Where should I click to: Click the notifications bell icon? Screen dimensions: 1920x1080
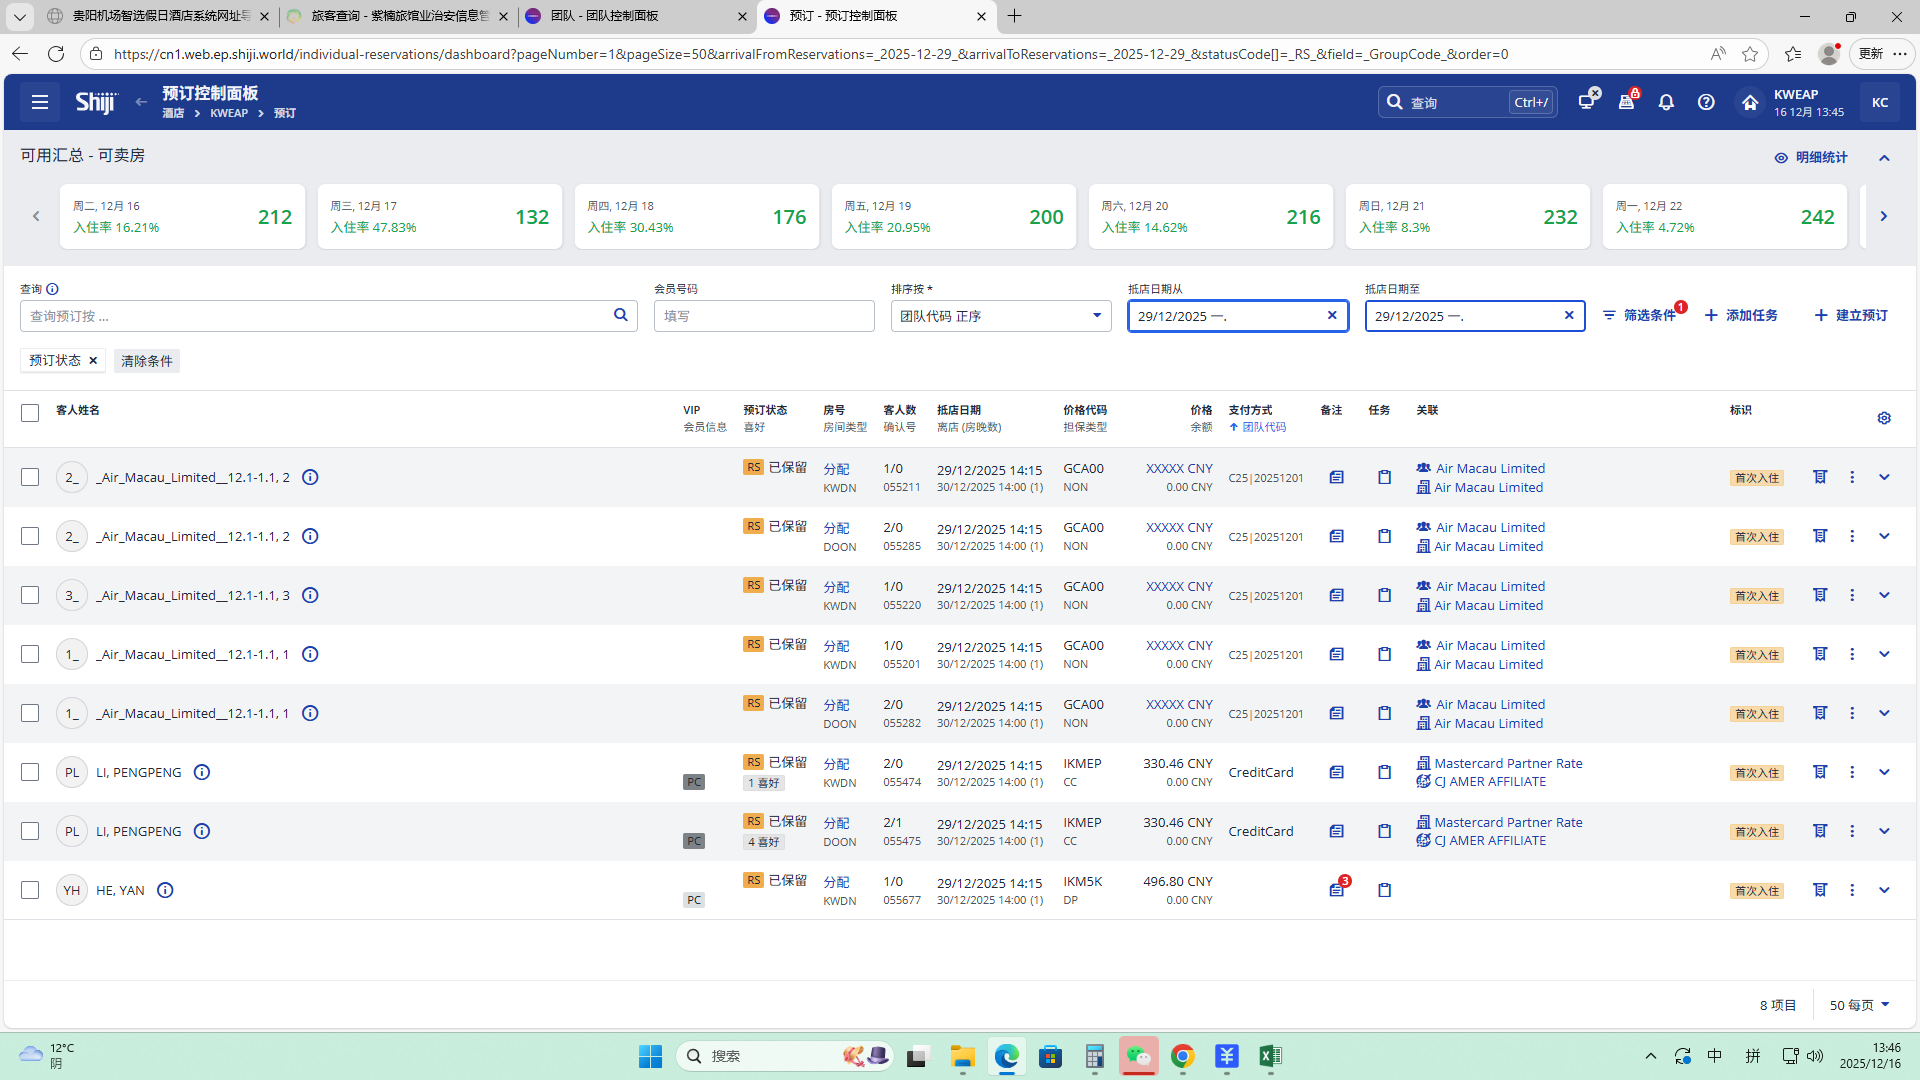point(1666,102)
